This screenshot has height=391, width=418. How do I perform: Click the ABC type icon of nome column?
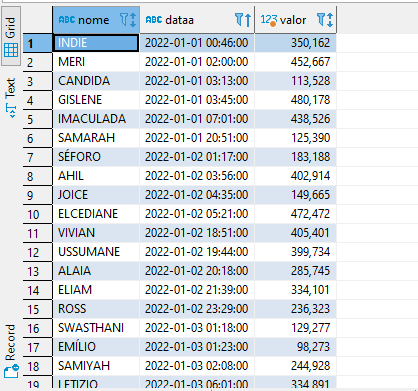tap(67, 20)
